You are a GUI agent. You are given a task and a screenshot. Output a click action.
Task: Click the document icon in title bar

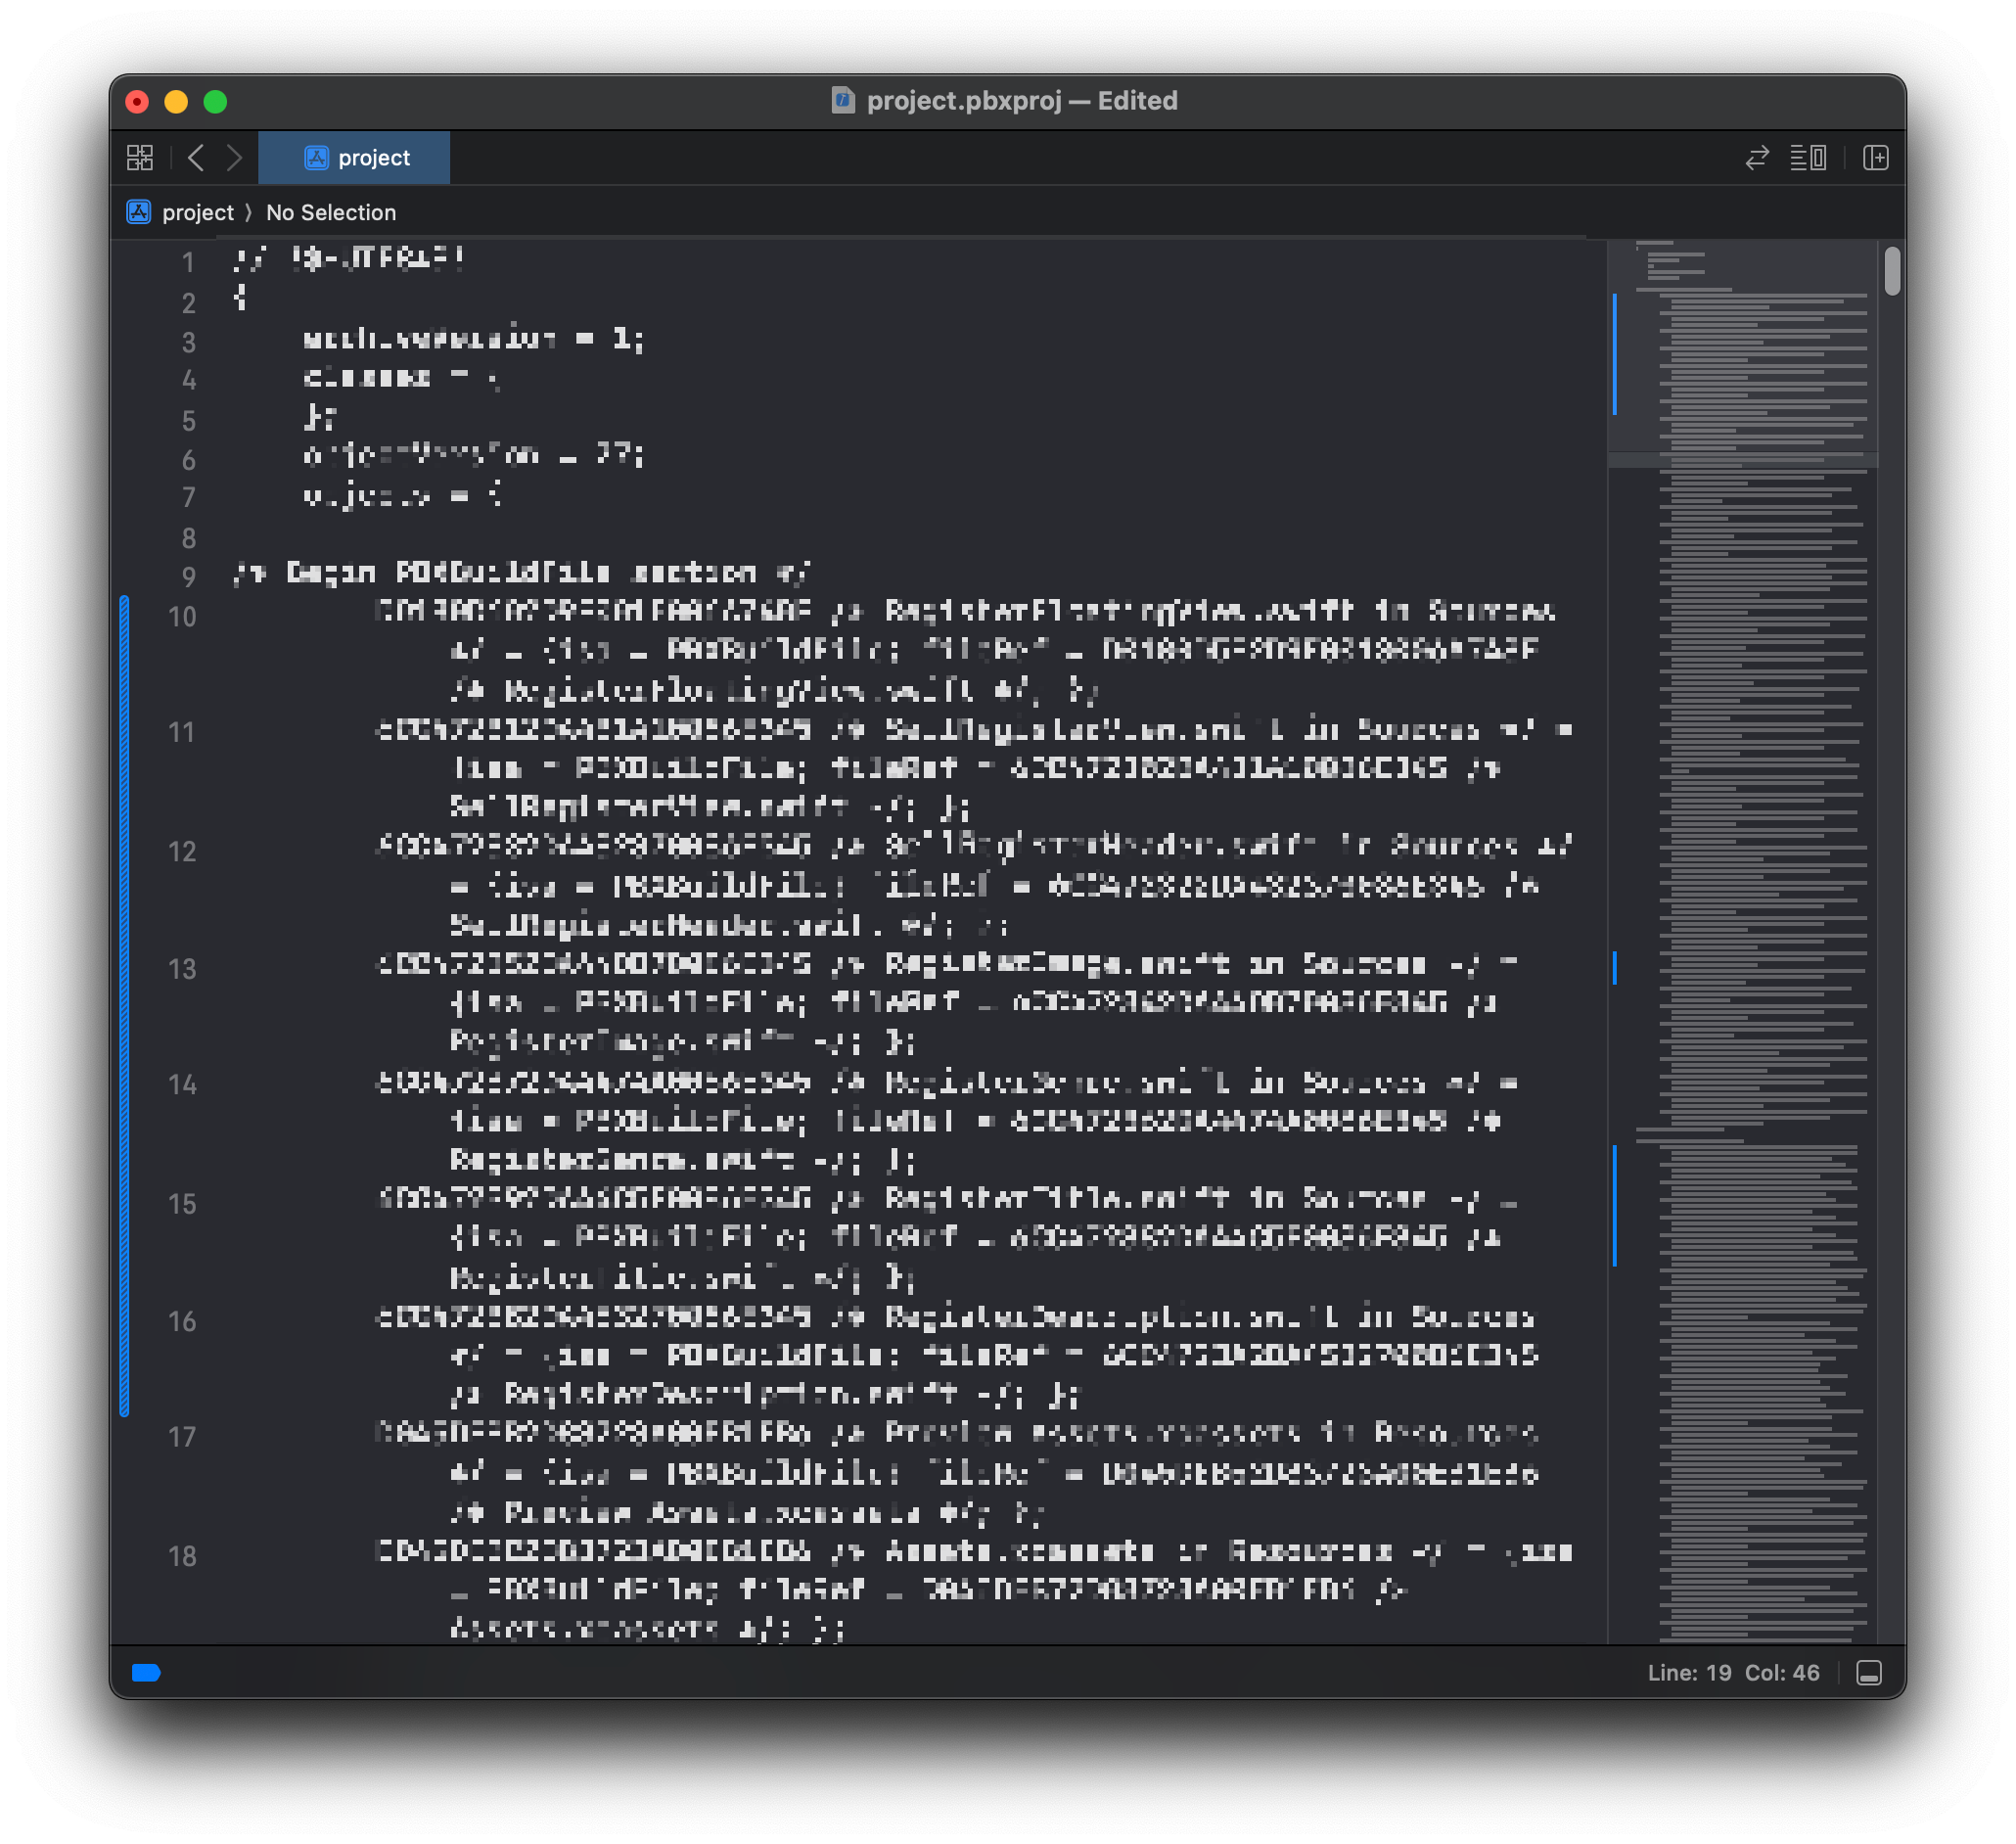click(x=843, y=101)
